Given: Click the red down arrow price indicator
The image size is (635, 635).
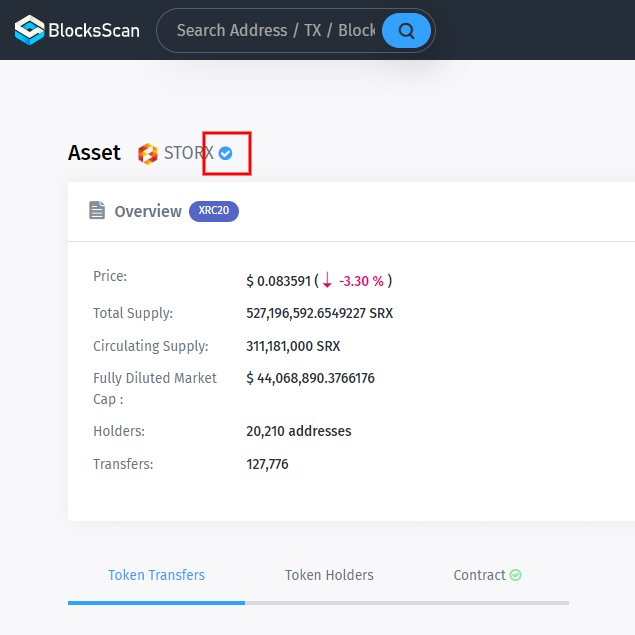Looking at the screenshot, I should point(327,280).
